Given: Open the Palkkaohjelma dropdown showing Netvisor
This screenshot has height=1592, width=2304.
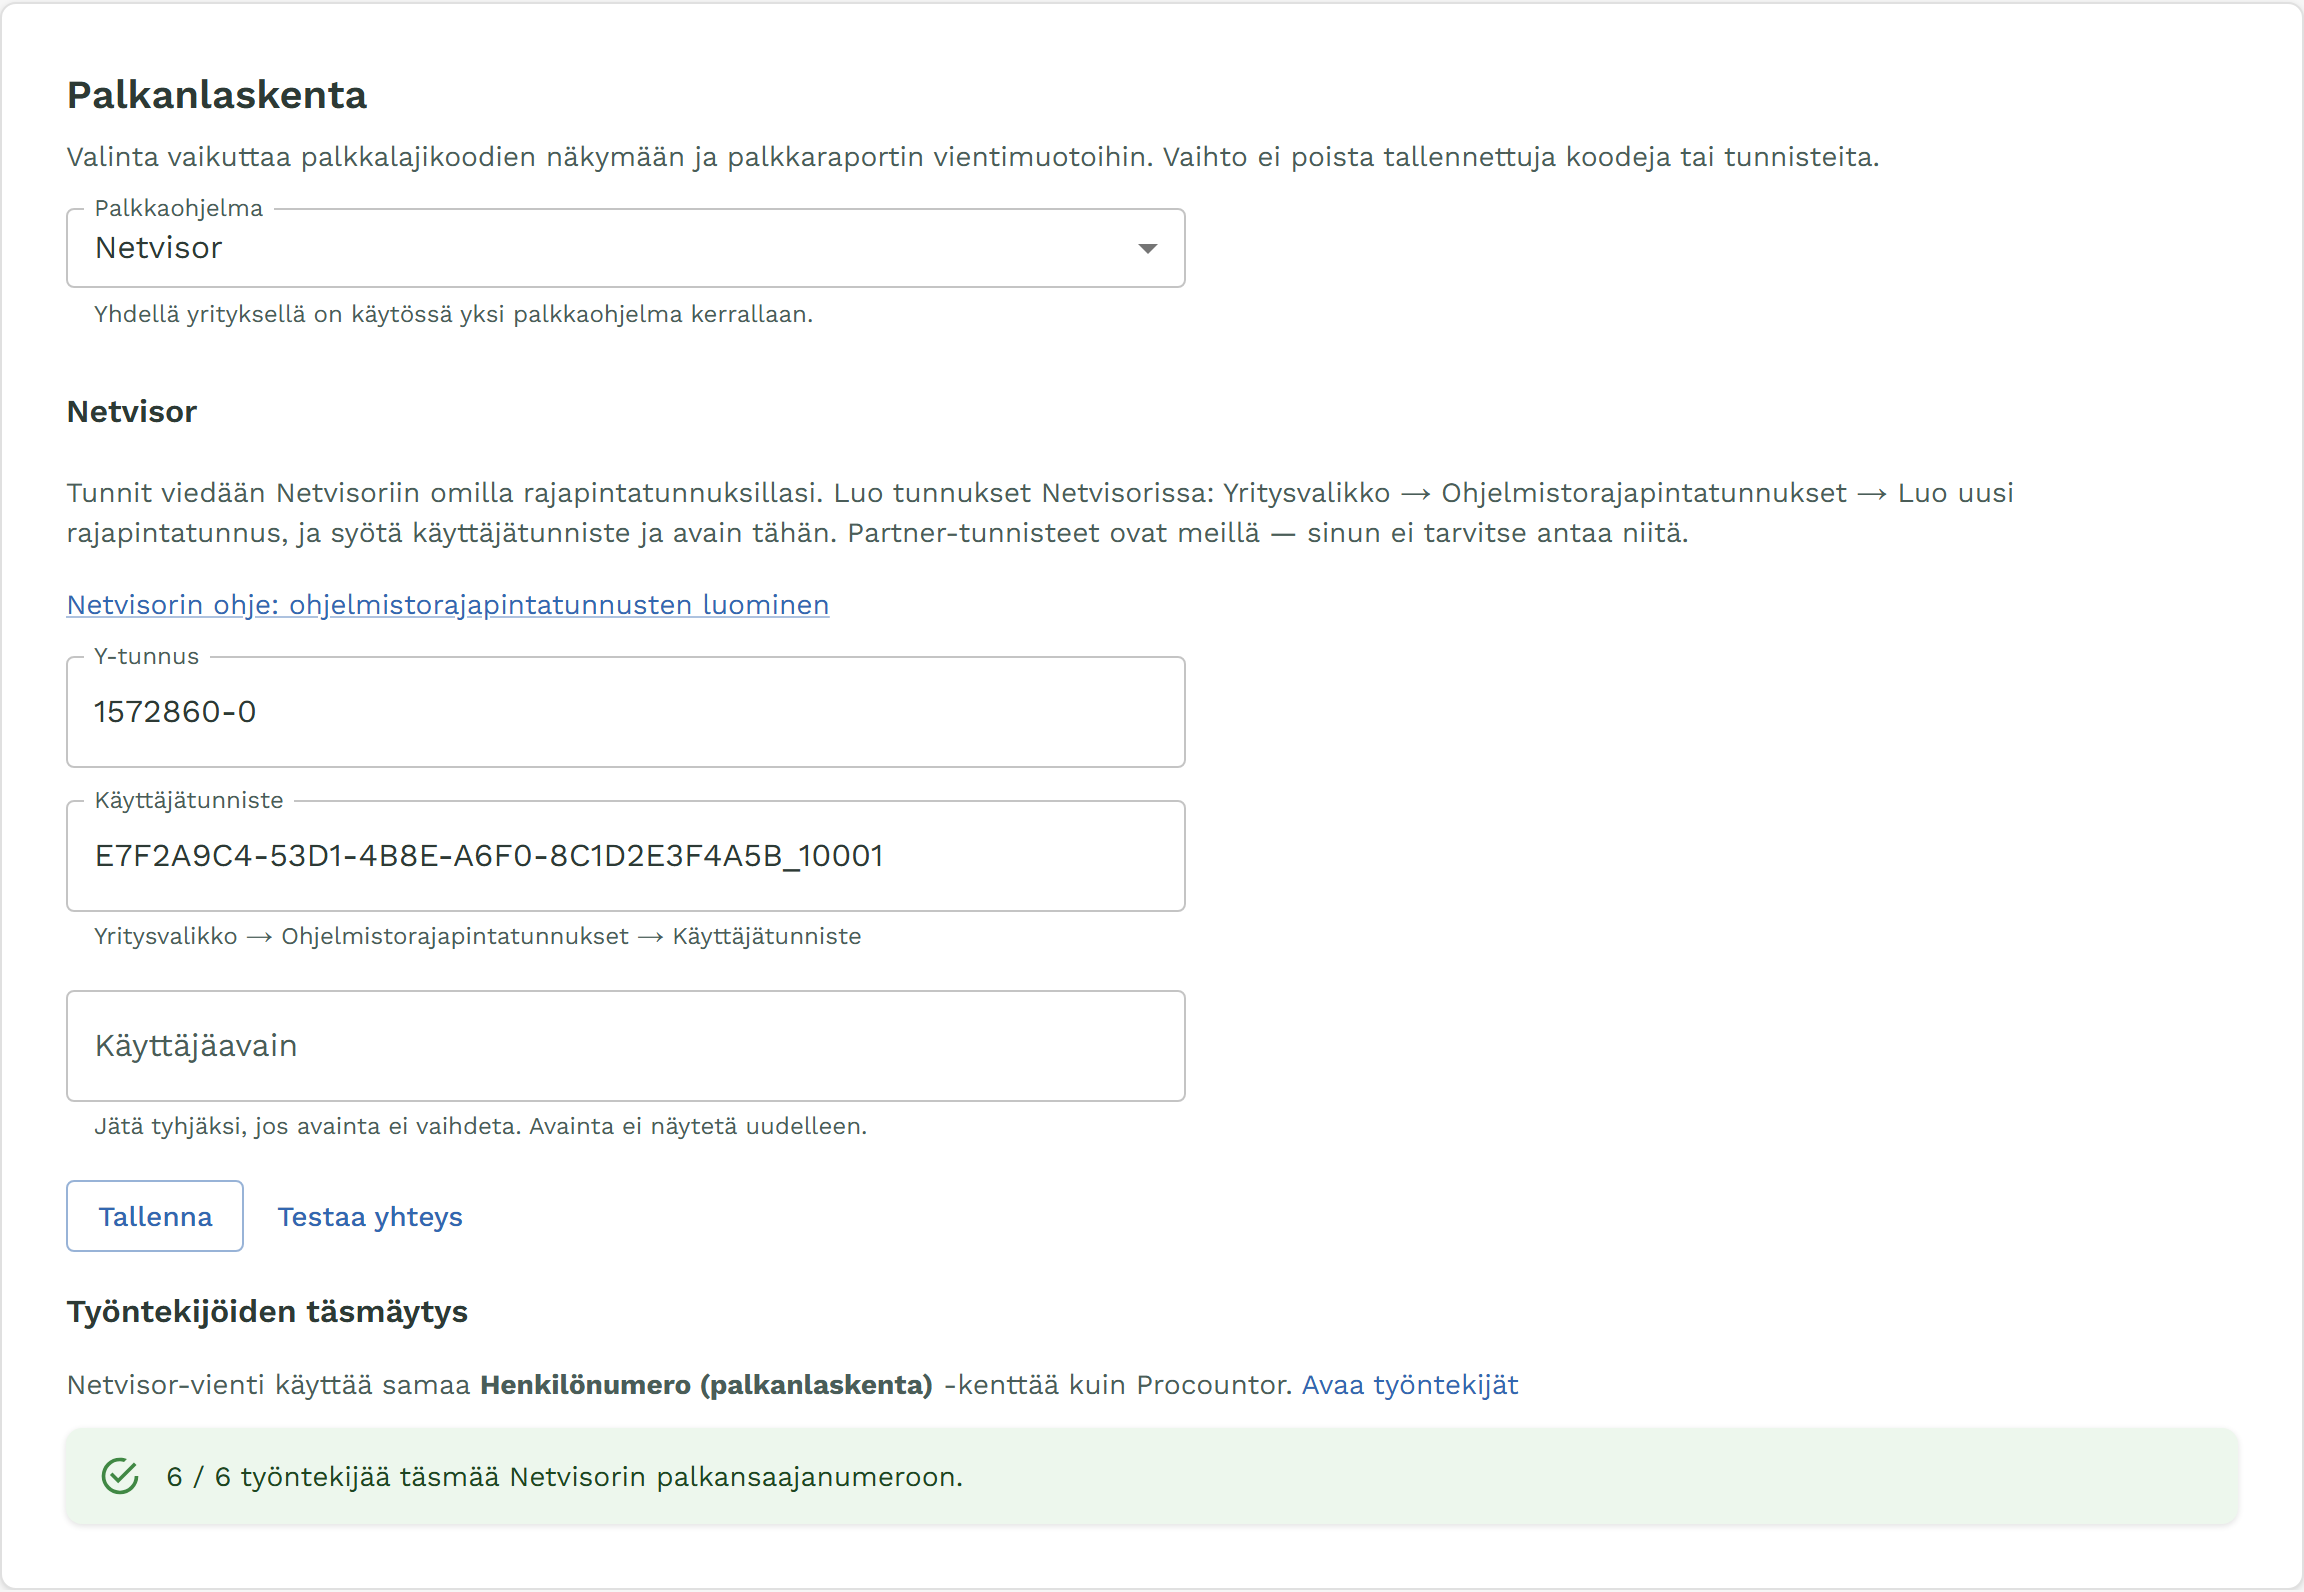Looking at the screenshot, I should (x=626, y=248).
